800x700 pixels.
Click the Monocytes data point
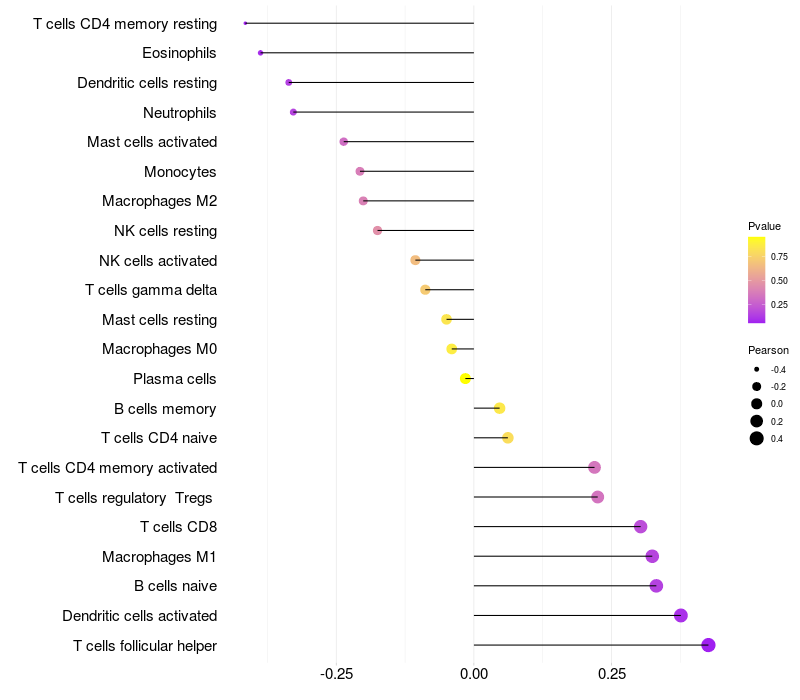(360, 171)
